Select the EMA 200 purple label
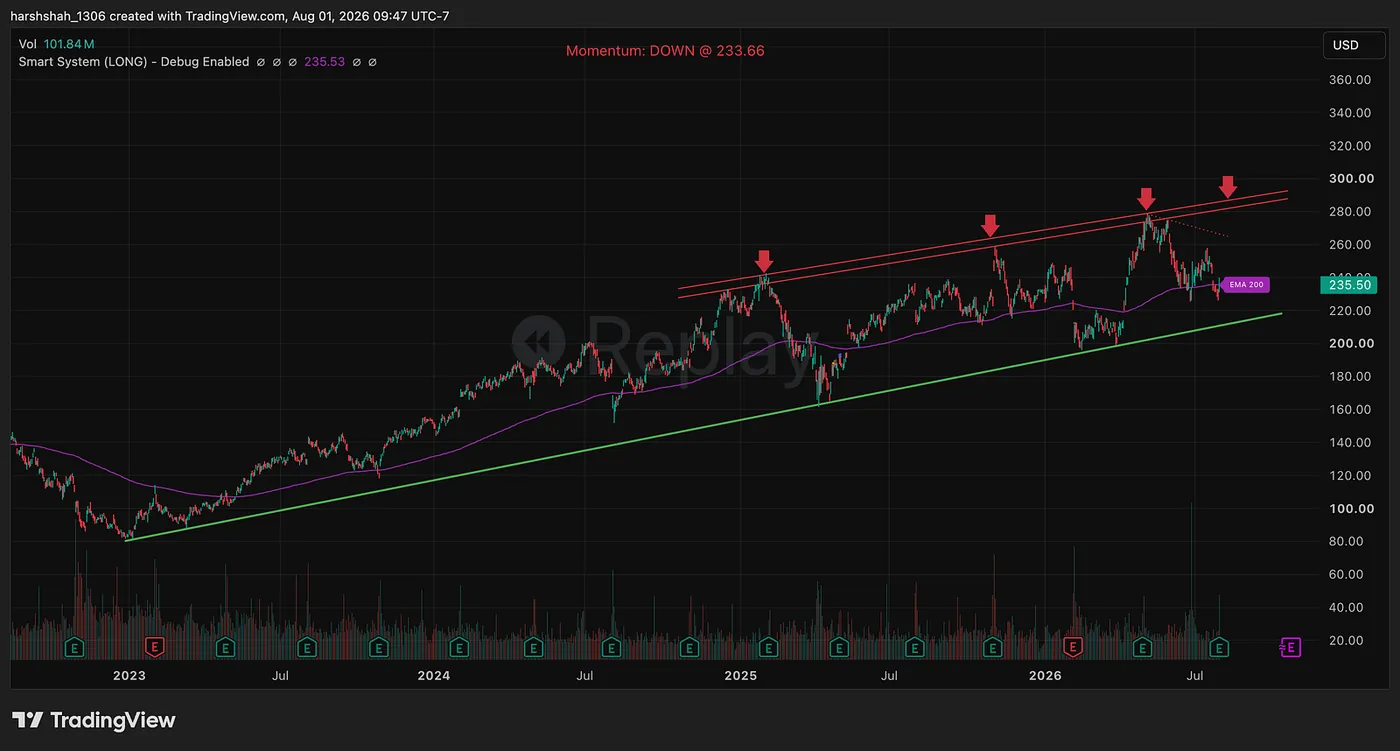 click(x=1246, y=285)
